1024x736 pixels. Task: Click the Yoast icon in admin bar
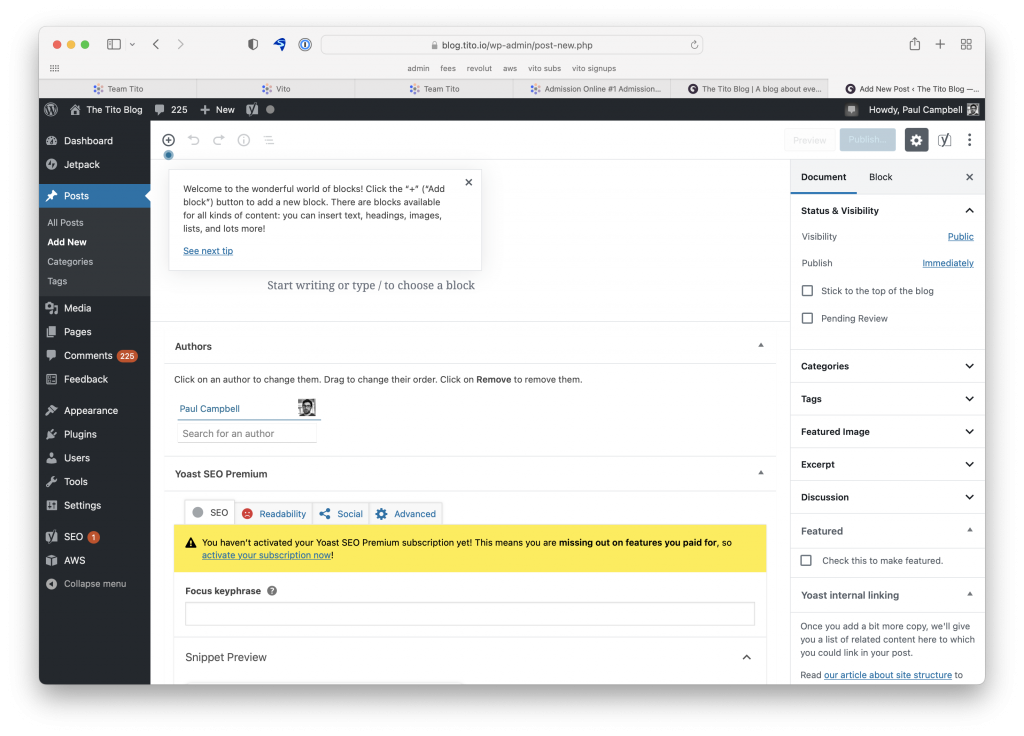tap(252, 110)
